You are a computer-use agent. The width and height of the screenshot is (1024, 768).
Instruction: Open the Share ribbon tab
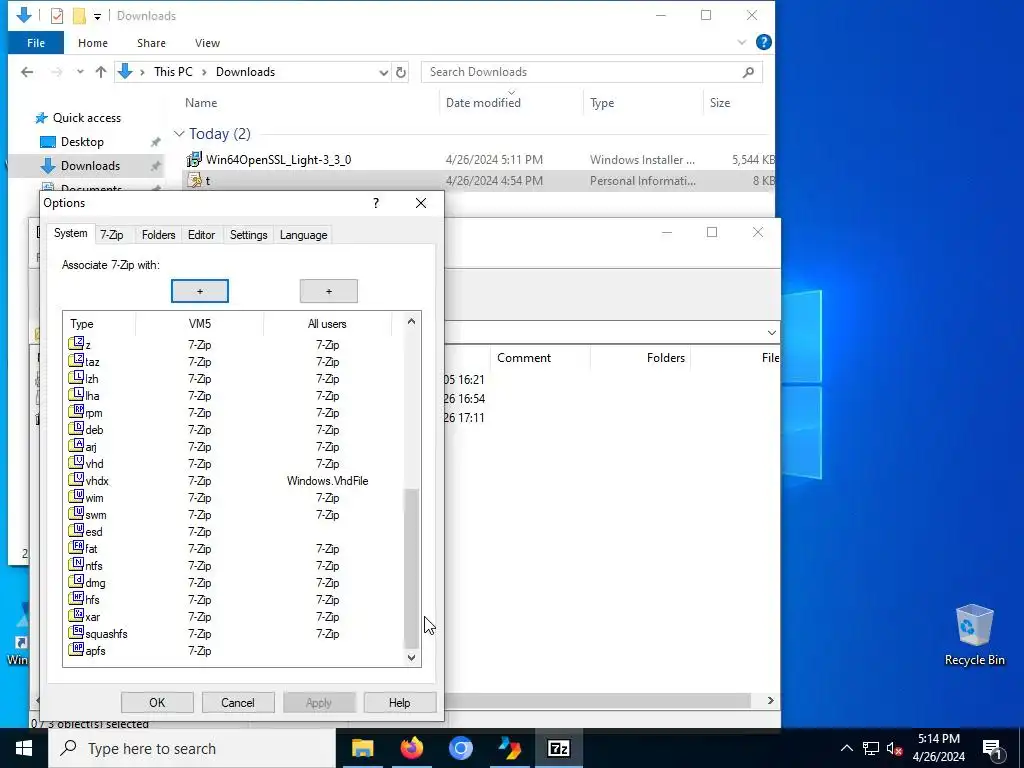click(151, 43)
